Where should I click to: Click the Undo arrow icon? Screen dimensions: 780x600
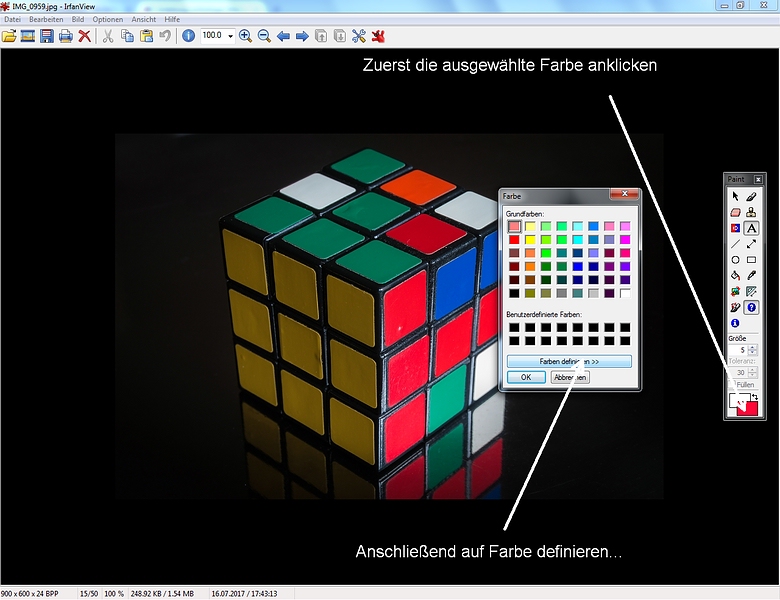tap(165, 36)
